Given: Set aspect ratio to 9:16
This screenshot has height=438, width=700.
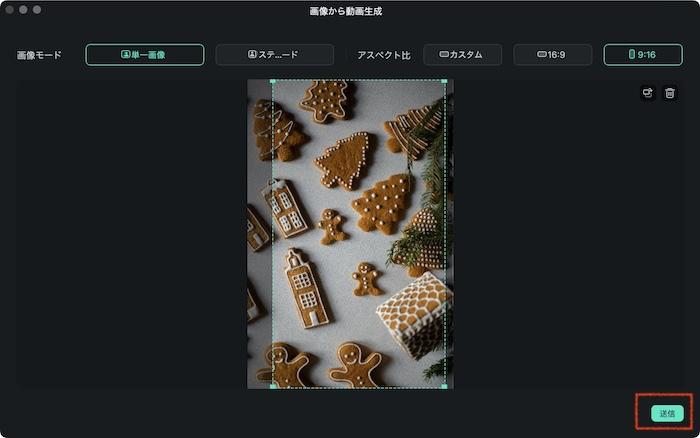Looking at the screenshot, I should coord(643,55).
